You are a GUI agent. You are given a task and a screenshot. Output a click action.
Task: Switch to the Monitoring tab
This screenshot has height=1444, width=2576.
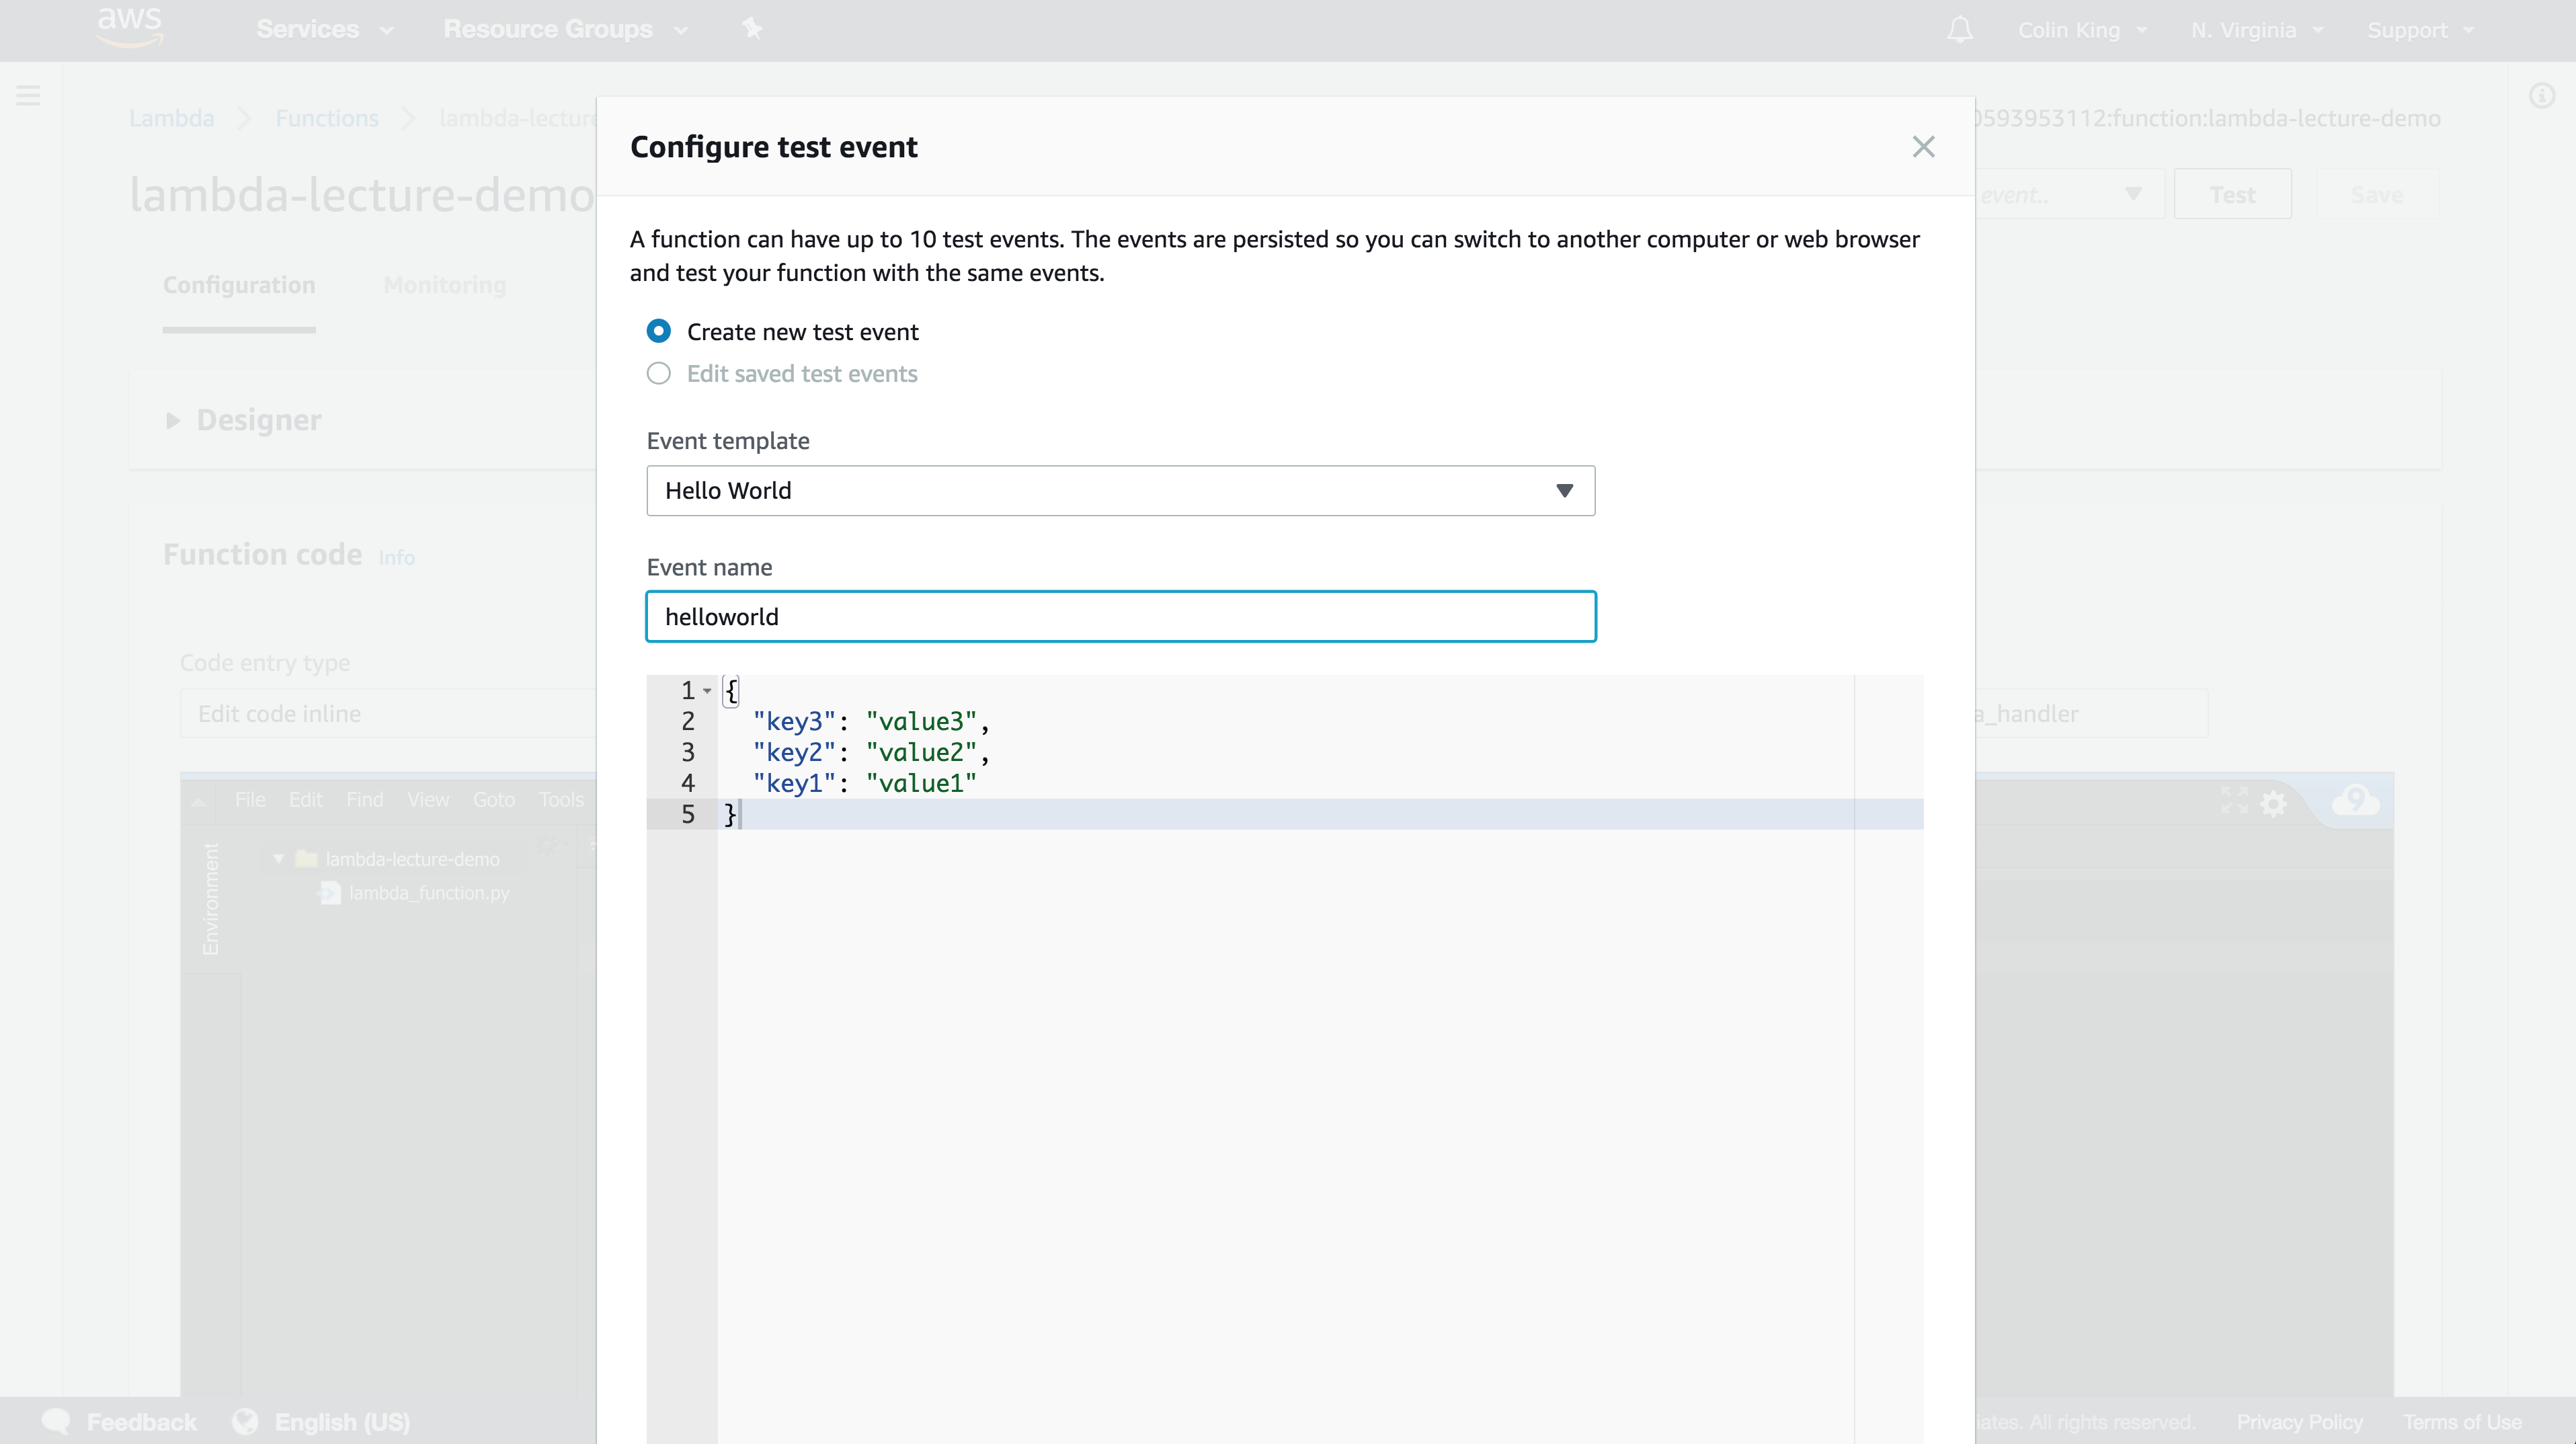pyautogui.click(x=444, y=285)
